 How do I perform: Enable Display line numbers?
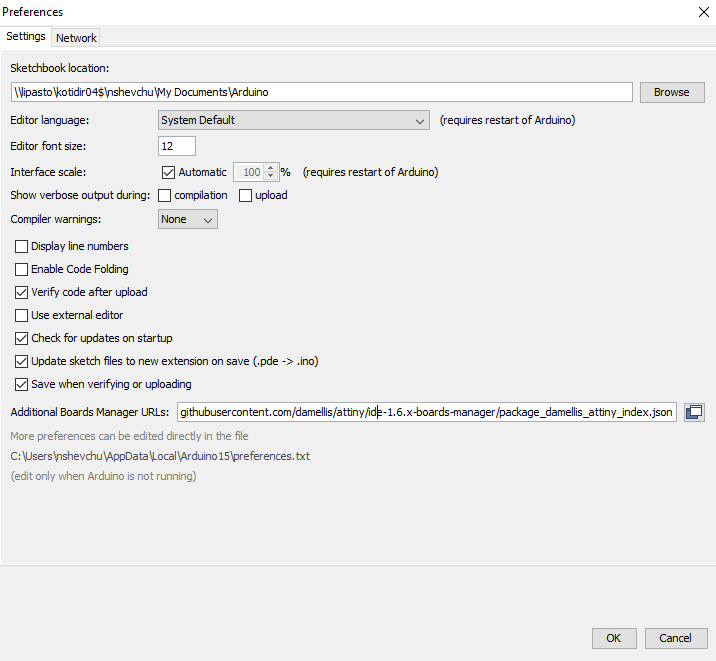(x=21, y=247)
